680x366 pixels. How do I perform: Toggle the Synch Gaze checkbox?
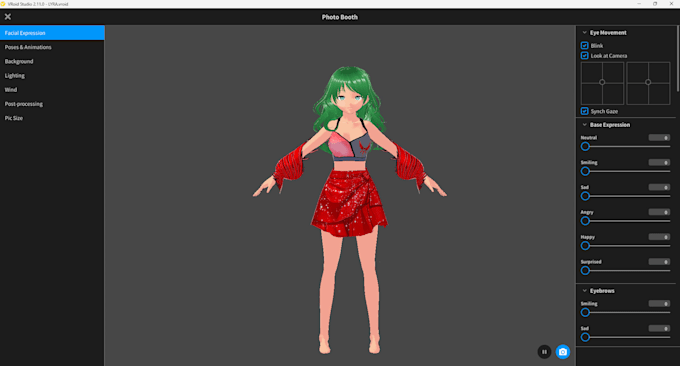point(585,111)
